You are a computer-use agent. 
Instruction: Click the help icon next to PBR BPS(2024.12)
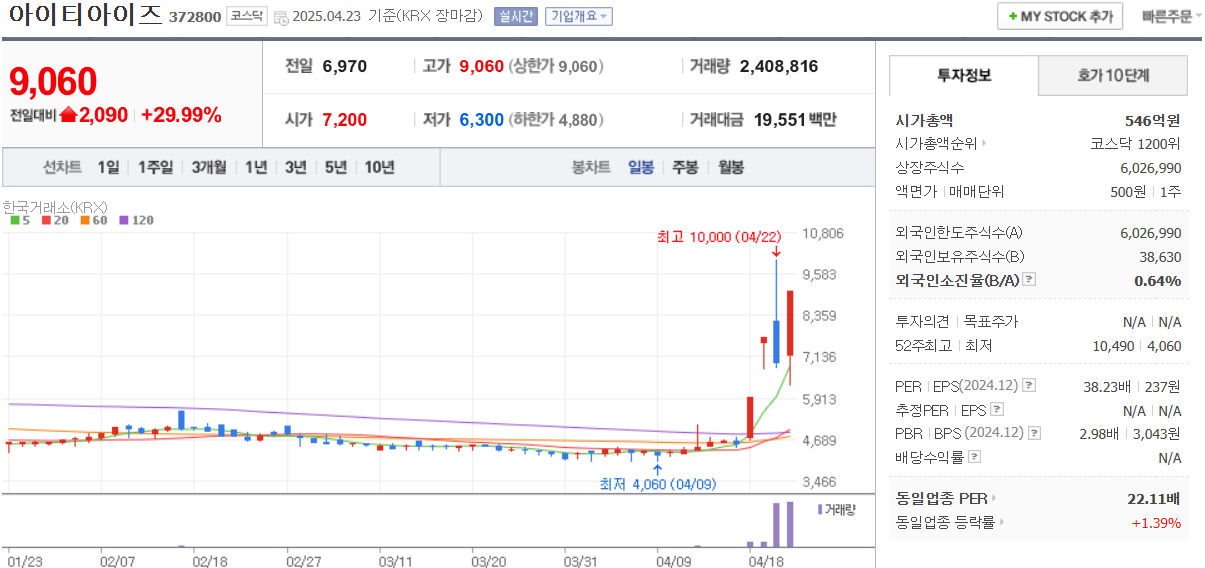tap(1035, 433)
